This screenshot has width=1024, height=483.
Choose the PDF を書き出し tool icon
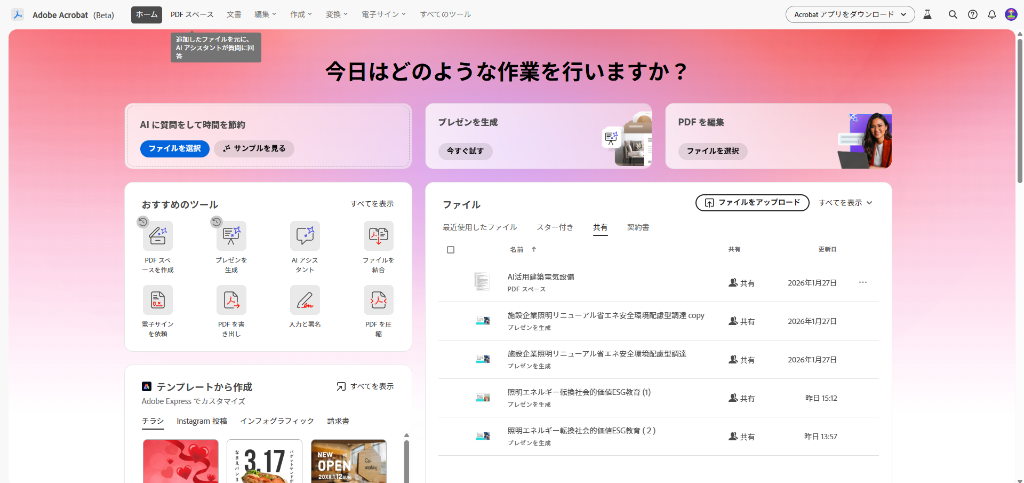(x=231, y=300)
